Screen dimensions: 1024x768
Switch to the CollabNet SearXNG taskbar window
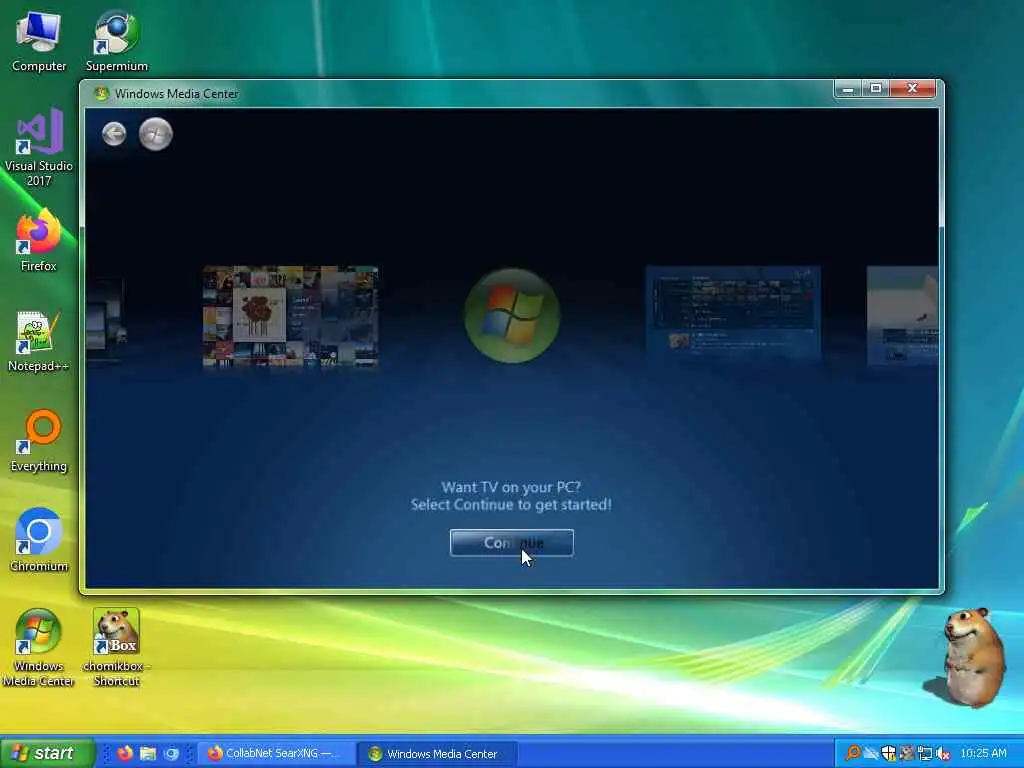275,753
